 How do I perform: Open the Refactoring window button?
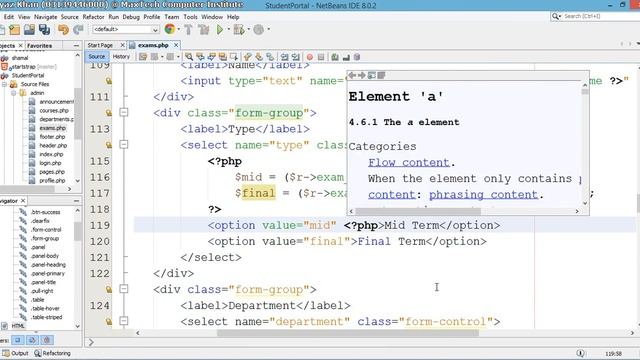52,353
